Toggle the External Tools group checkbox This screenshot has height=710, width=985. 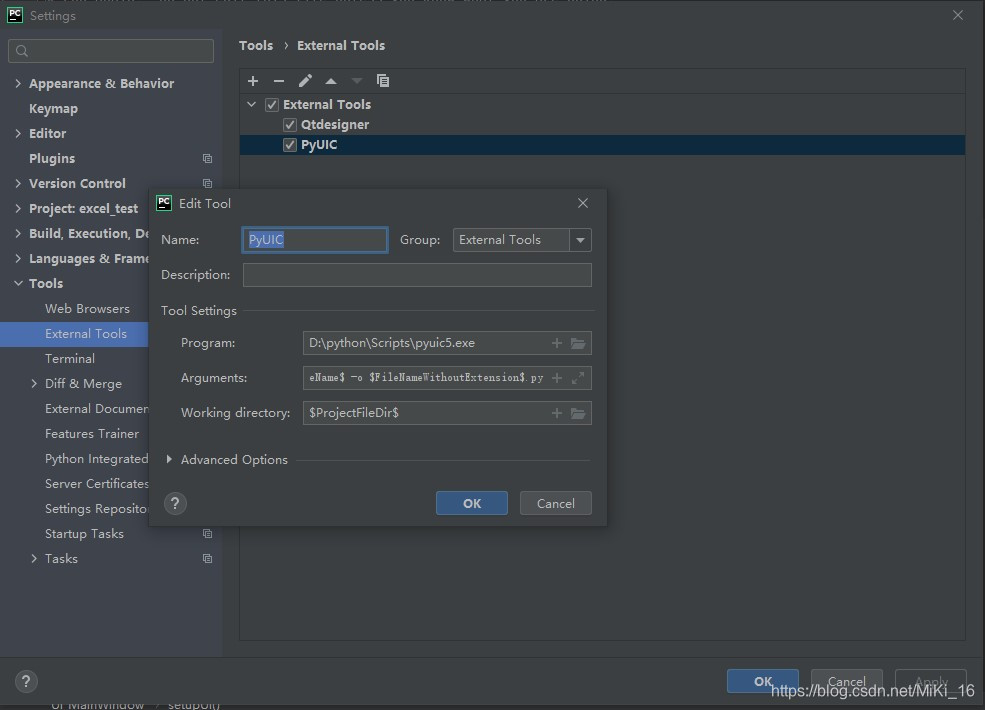pyautogui.click(x=271, y=104)
